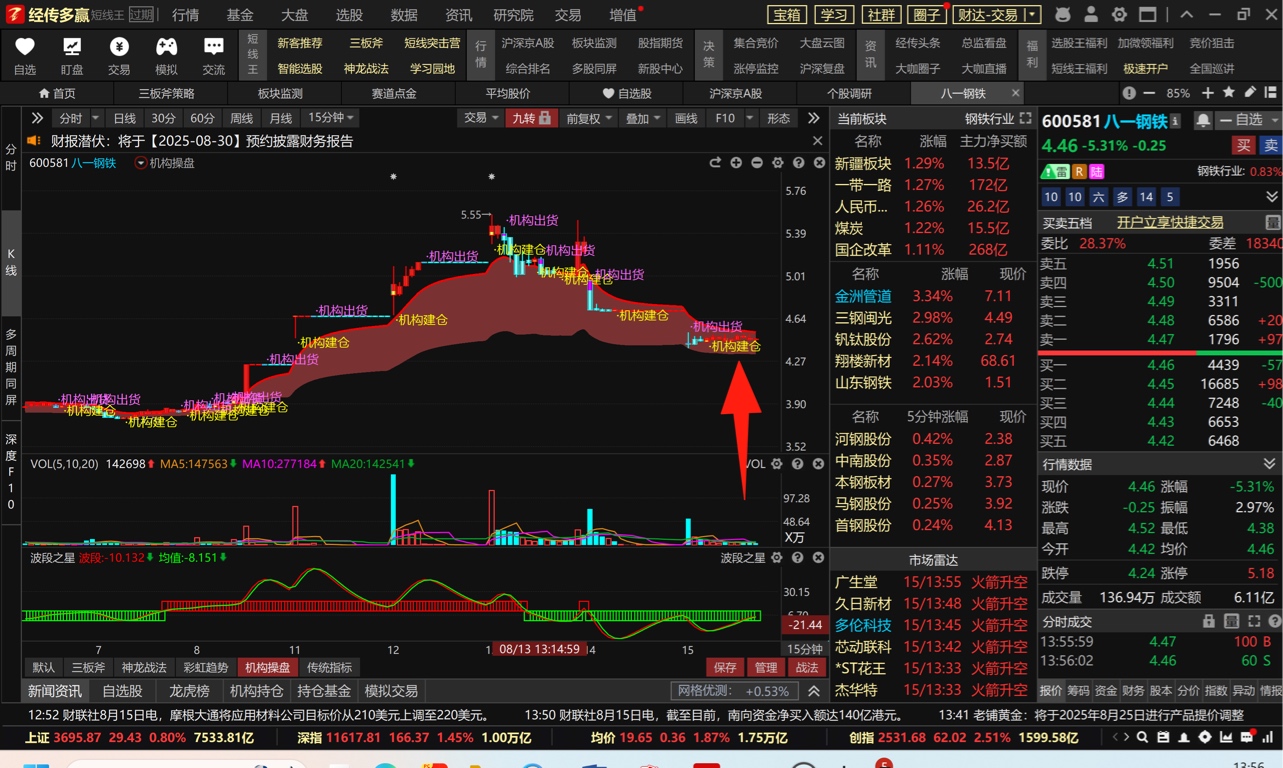Open the 模拟 gamepad icon
Screen dimensions: 1283x768
[x=166, y=47]
